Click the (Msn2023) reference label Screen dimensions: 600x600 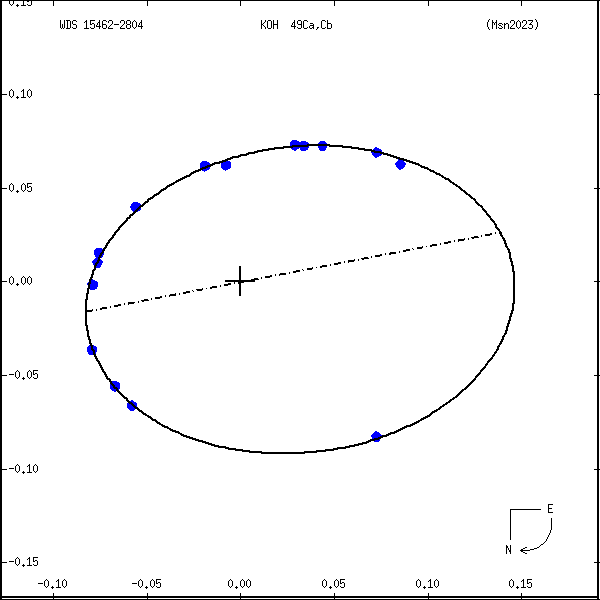(x=512, y=25)
